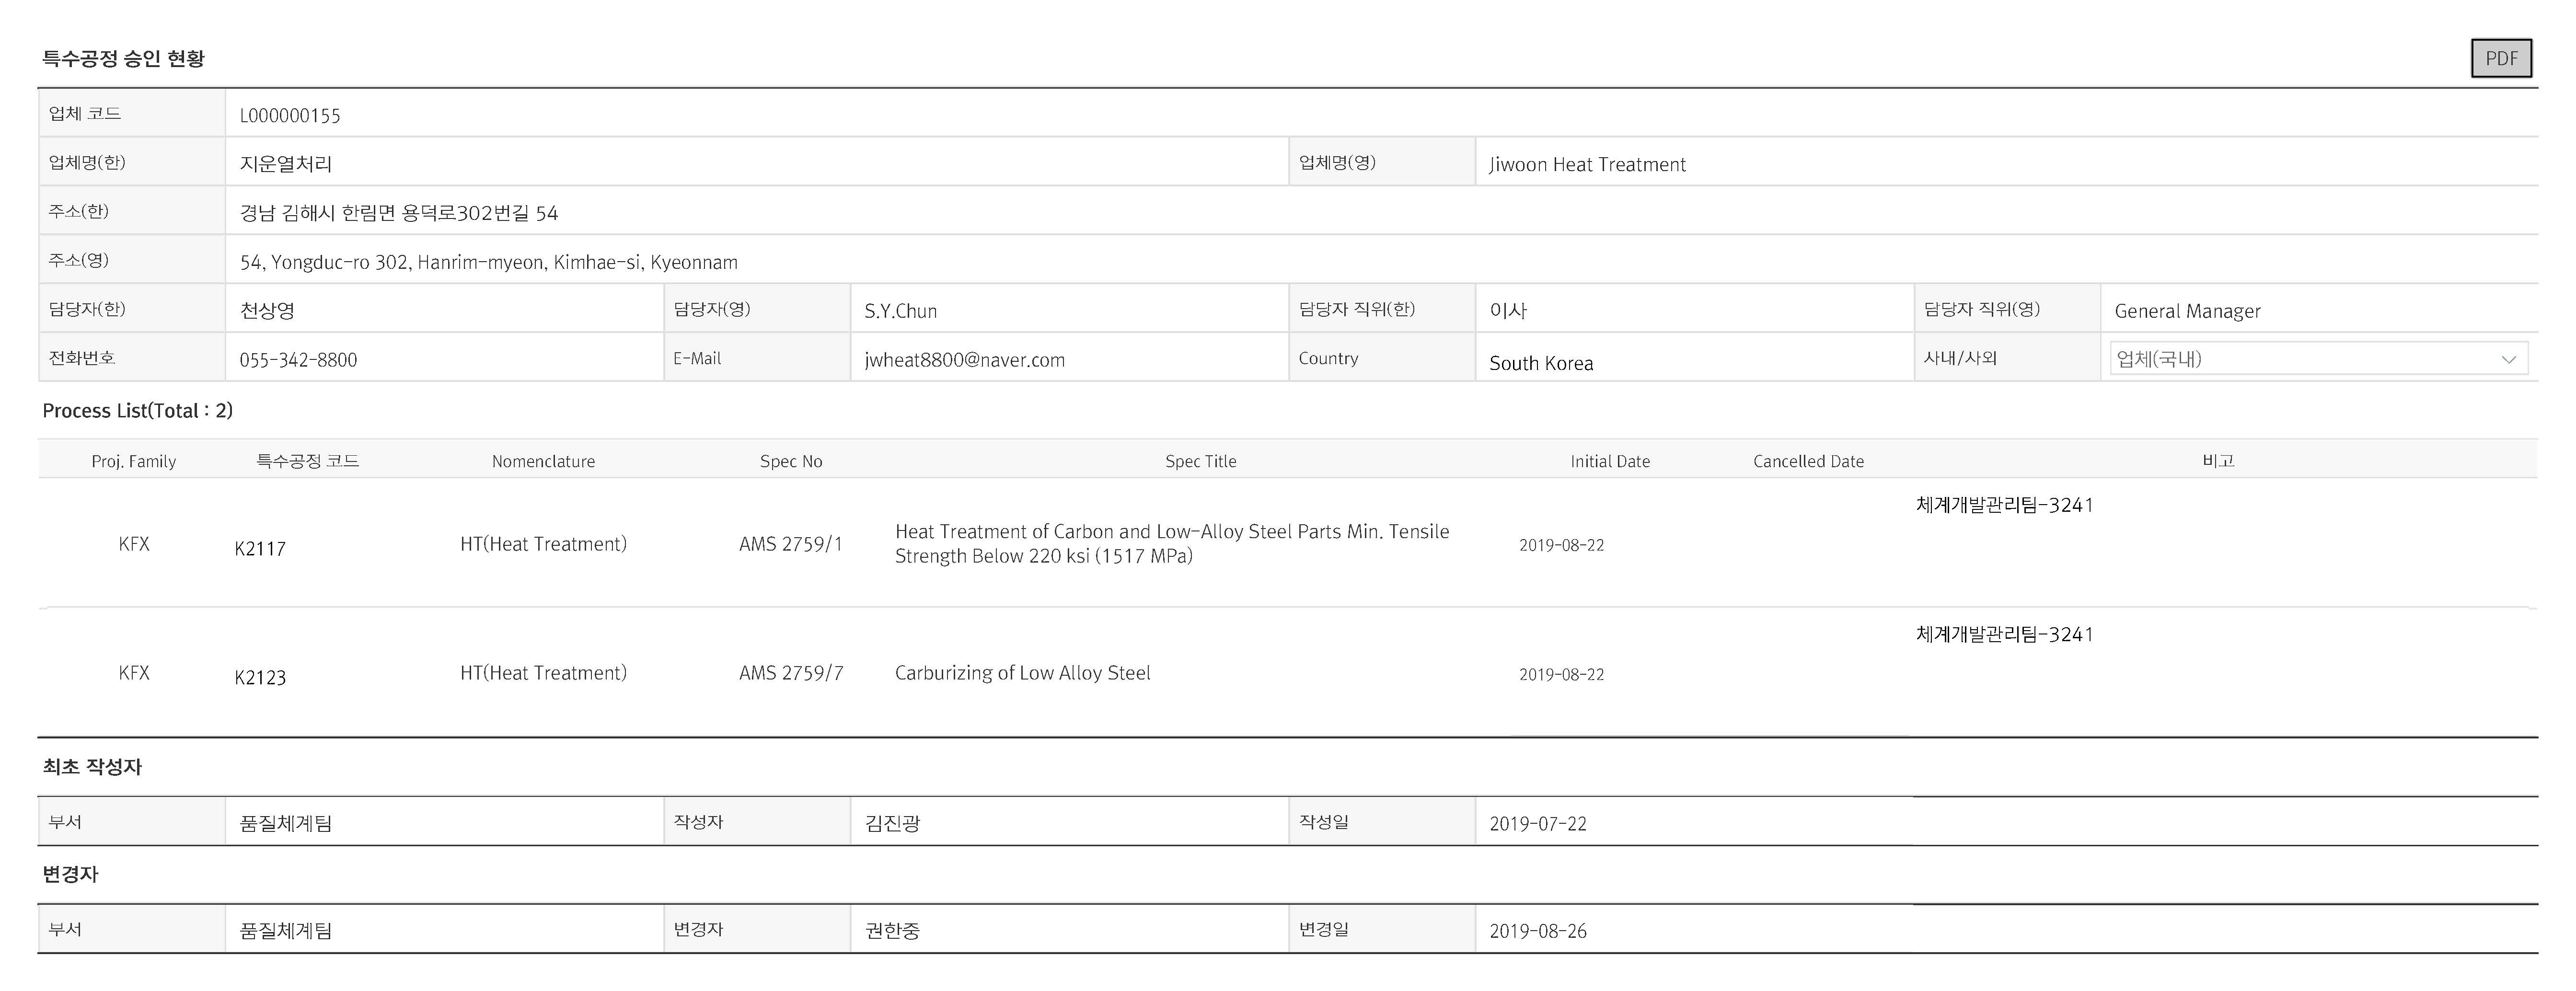Screen dimensions: 2576x991
Task: Open the 사내/사외 dropdown
Action: pyautogui.click(x=2300, y=358)
